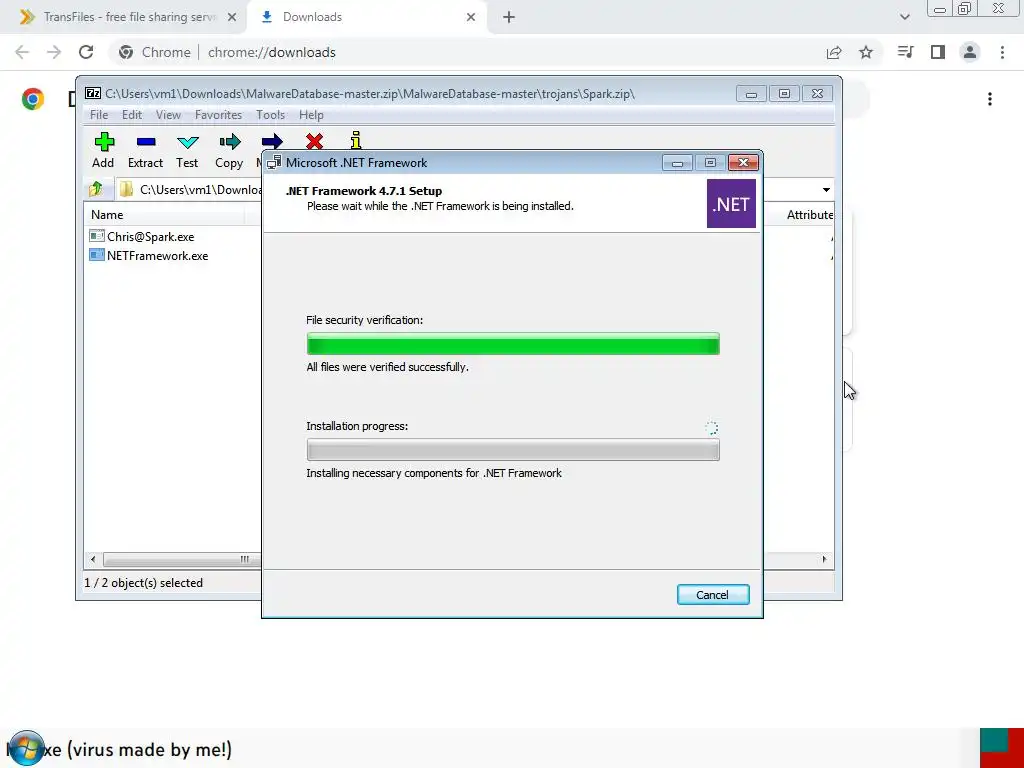Reload the Chrome page

click(86, 52)
